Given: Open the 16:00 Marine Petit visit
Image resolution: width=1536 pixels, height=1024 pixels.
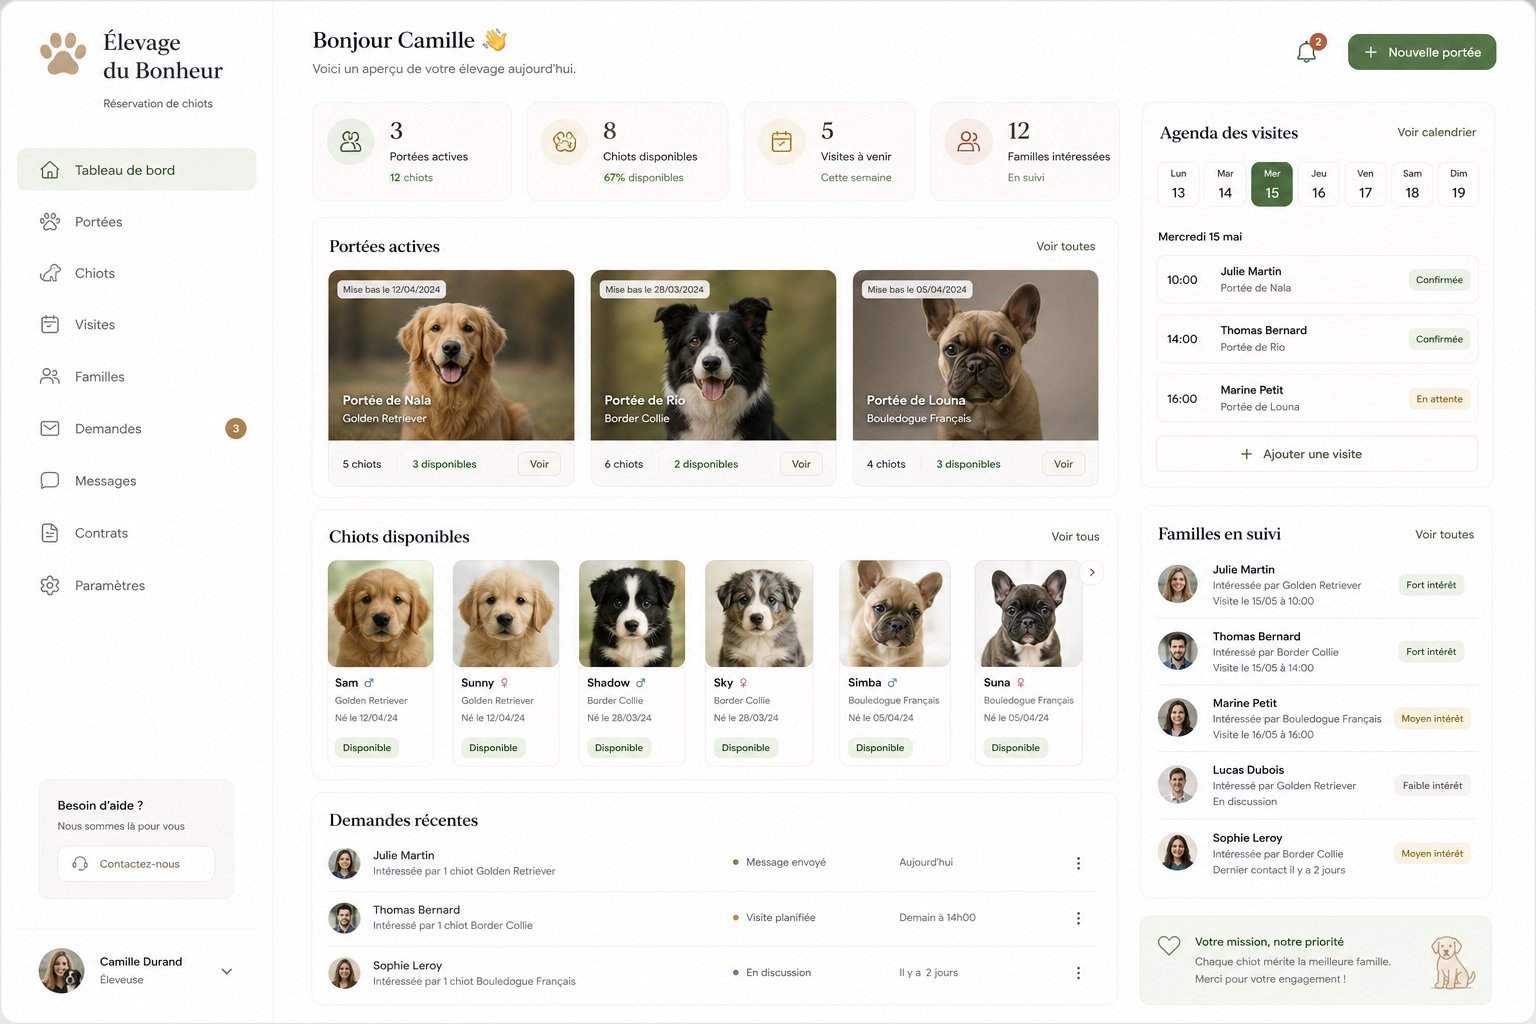Looking at the screenshot, I should [1316, 399].
